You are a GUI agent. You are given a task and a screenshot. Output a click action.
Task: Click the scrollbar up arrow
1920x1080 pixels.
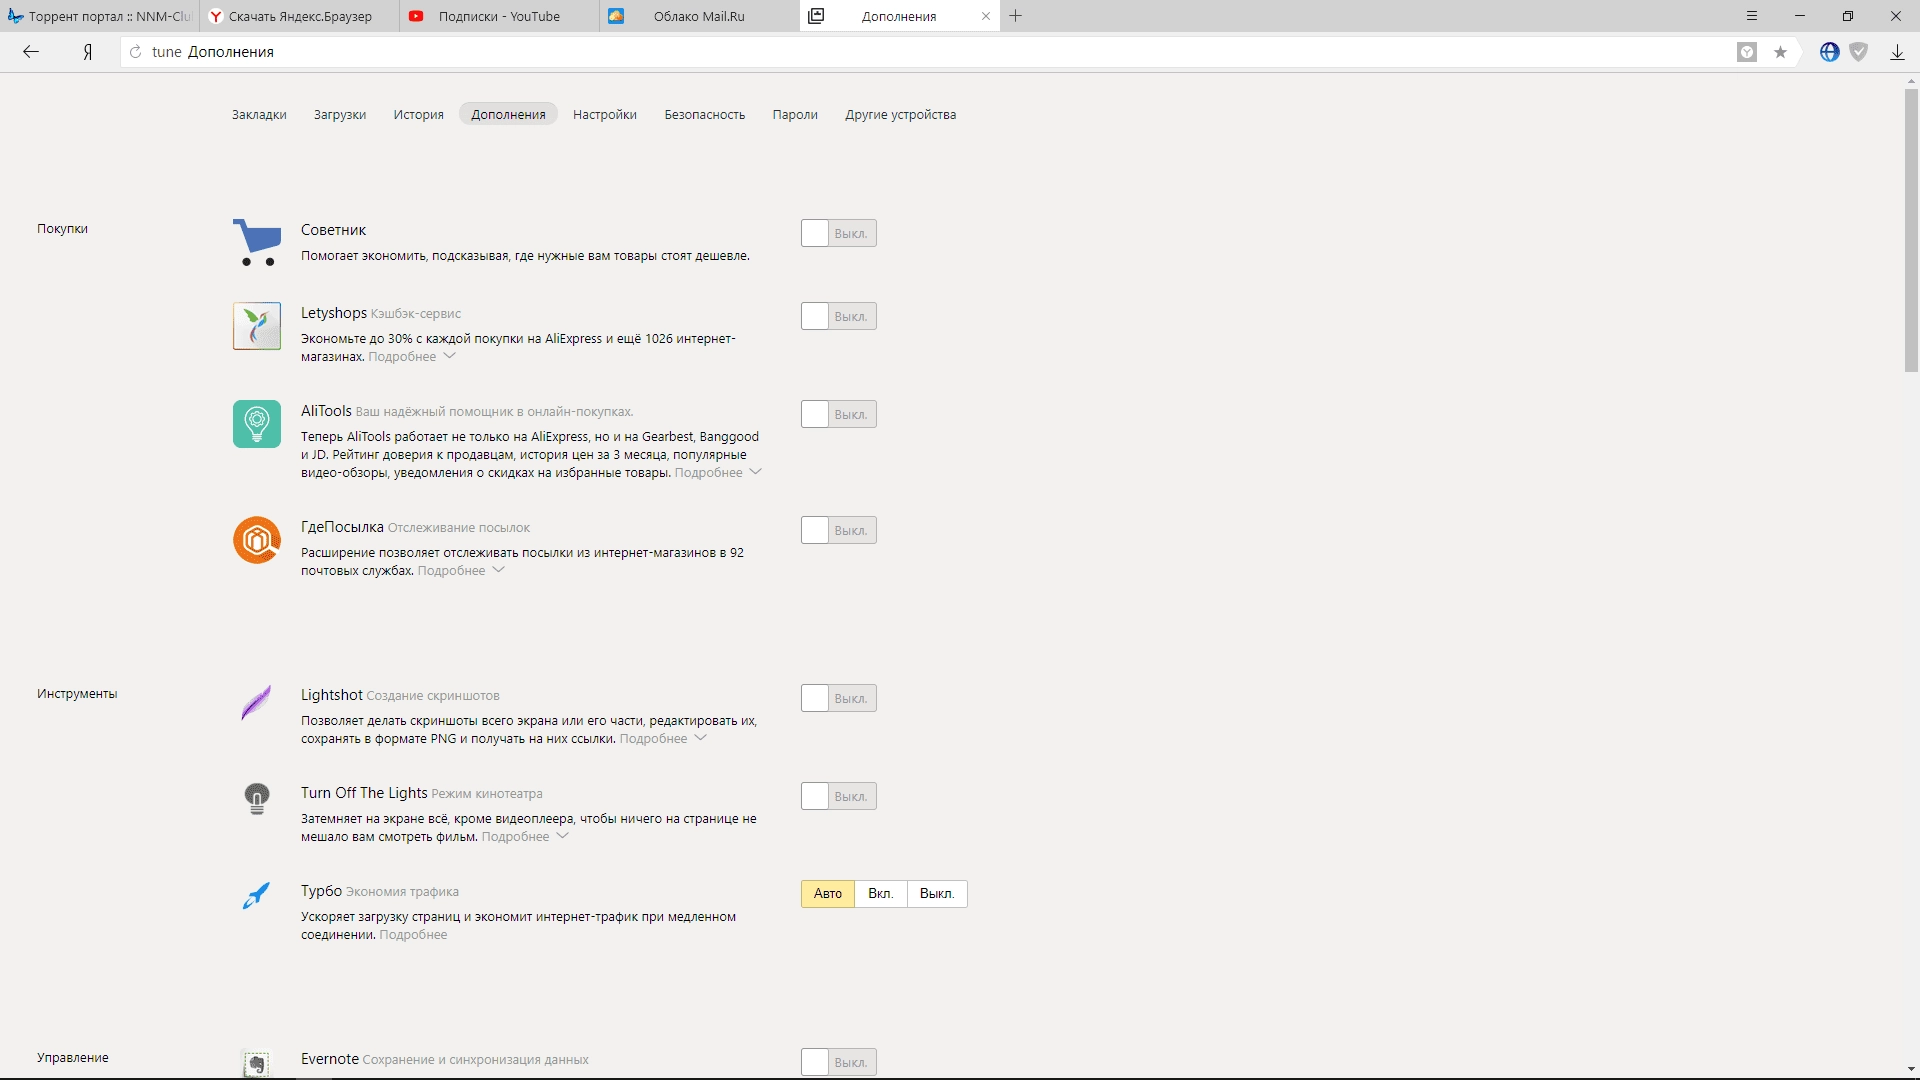pyautogui.click(x=1912, y=81)
